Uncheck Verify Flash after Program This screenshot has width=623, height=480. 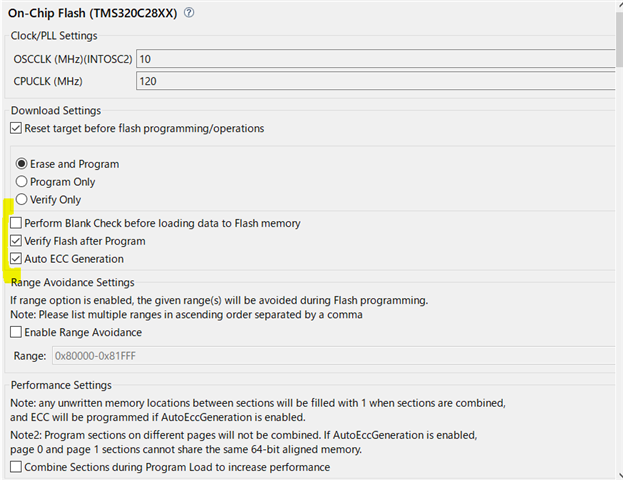[x=16, y=241]
